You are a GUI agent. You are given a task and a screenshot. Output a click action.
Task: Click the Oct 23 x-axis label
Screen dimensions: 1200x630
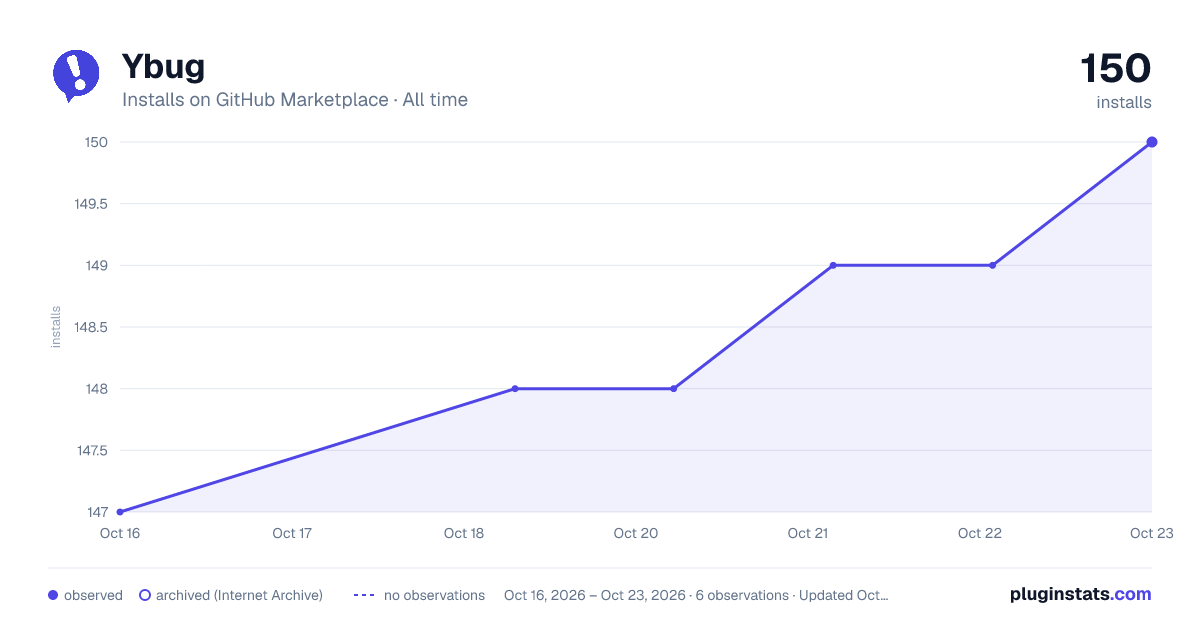coord(1151,533)
